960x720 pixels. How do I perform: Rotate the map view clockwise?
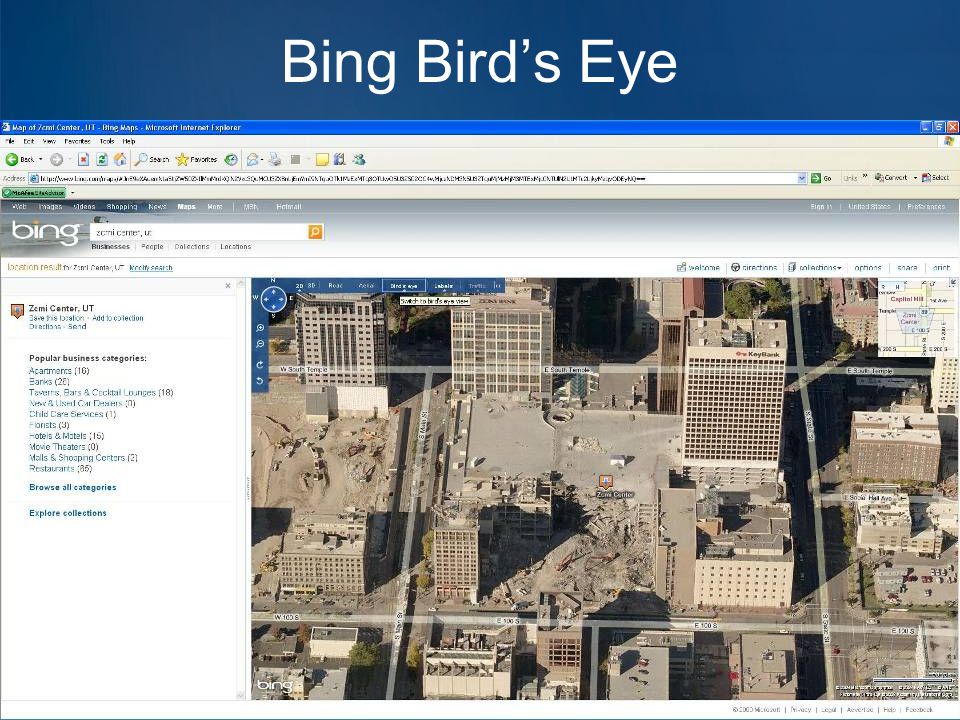pyautogui.click(x=260, y=365)
